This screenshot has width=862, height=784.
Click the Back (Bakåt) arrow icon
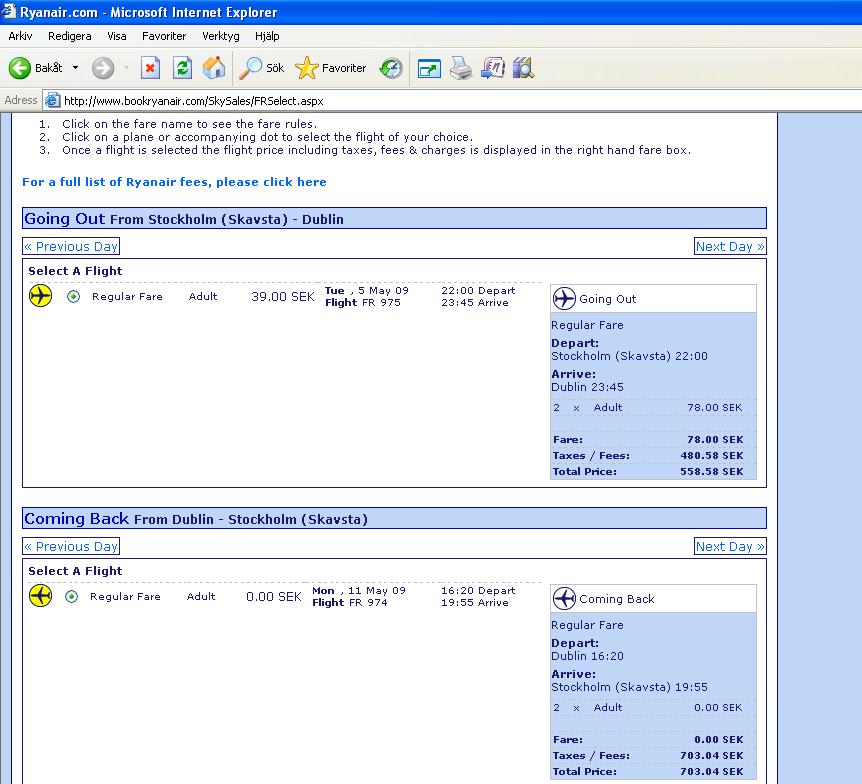(x=20, y=68)
